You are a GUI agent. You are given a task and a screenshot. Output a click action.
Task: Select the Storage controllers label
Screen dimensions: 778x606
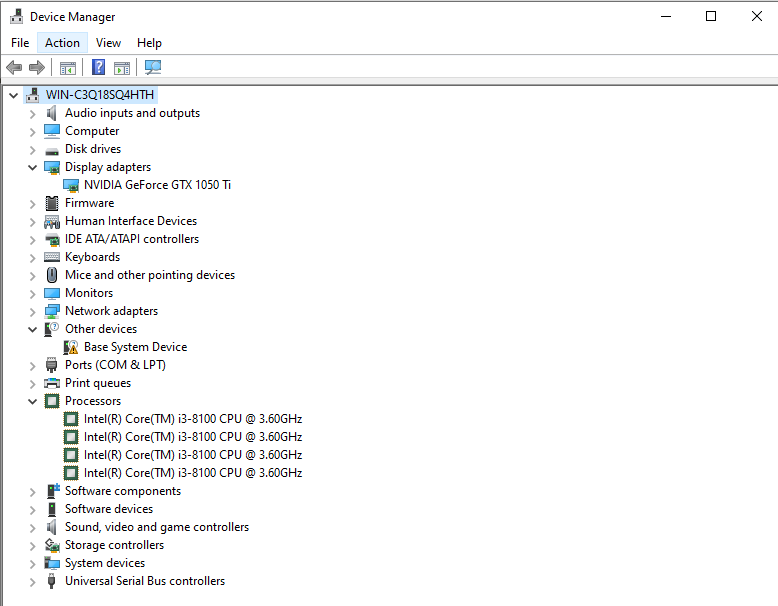(114, 545)
